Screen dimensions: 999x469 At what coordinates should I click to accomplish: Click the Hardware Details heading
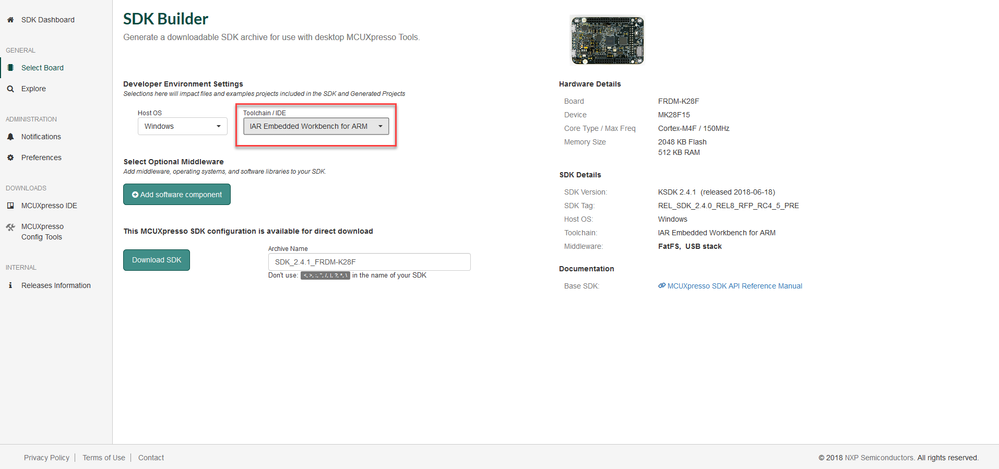[x=590, y=84]
